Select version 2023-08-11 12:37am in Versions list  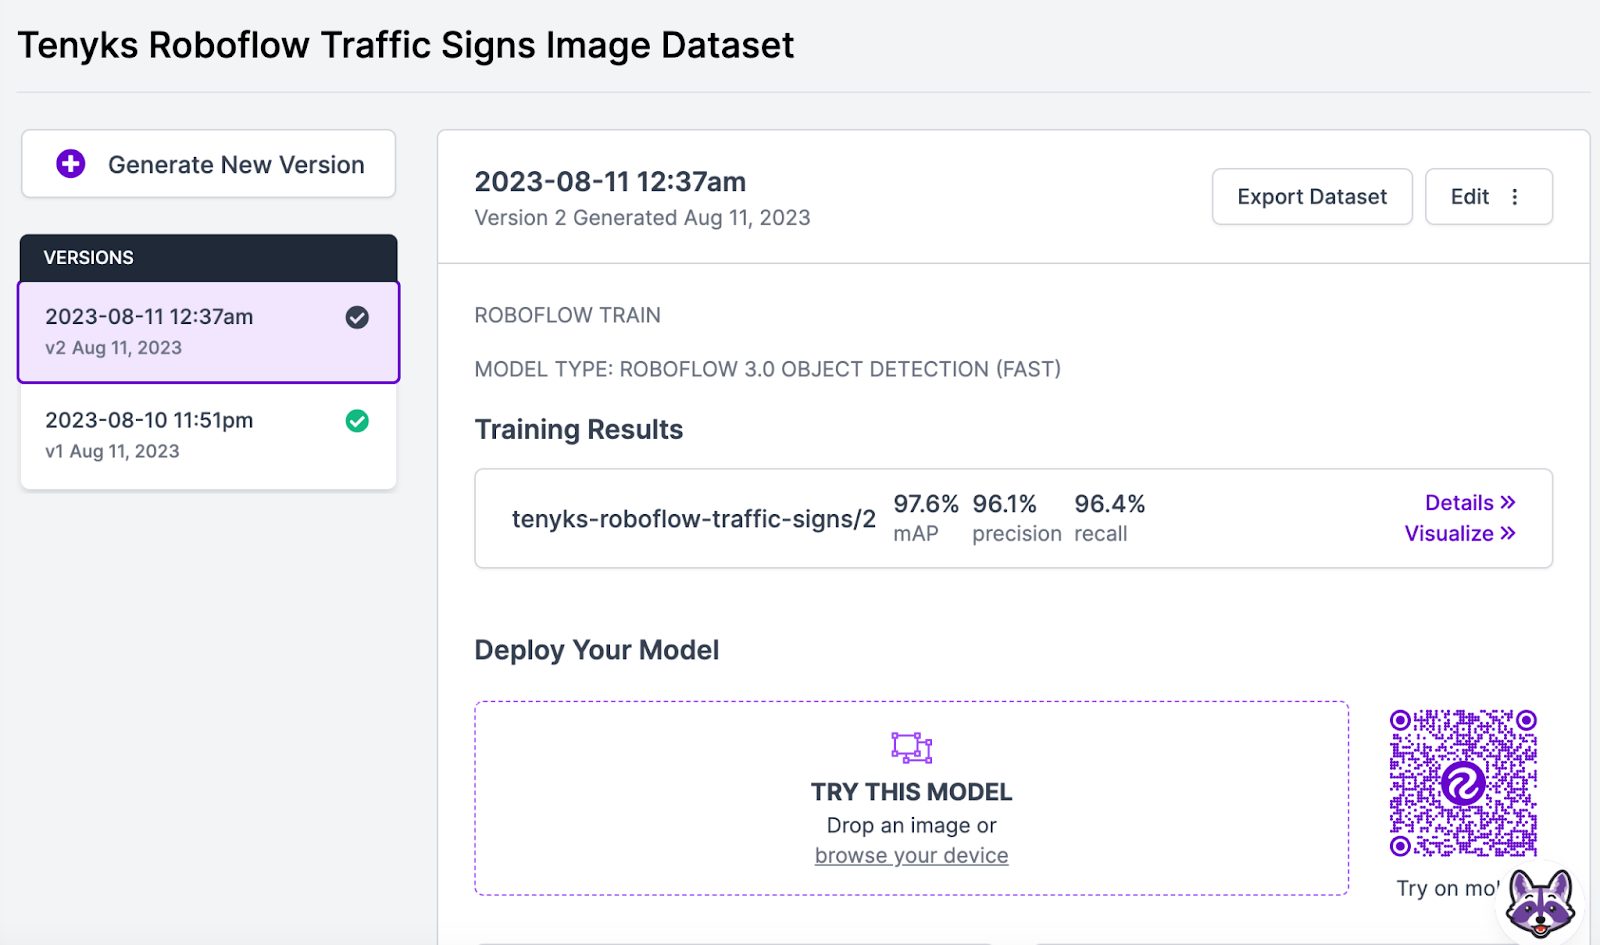tap(209, 332)
